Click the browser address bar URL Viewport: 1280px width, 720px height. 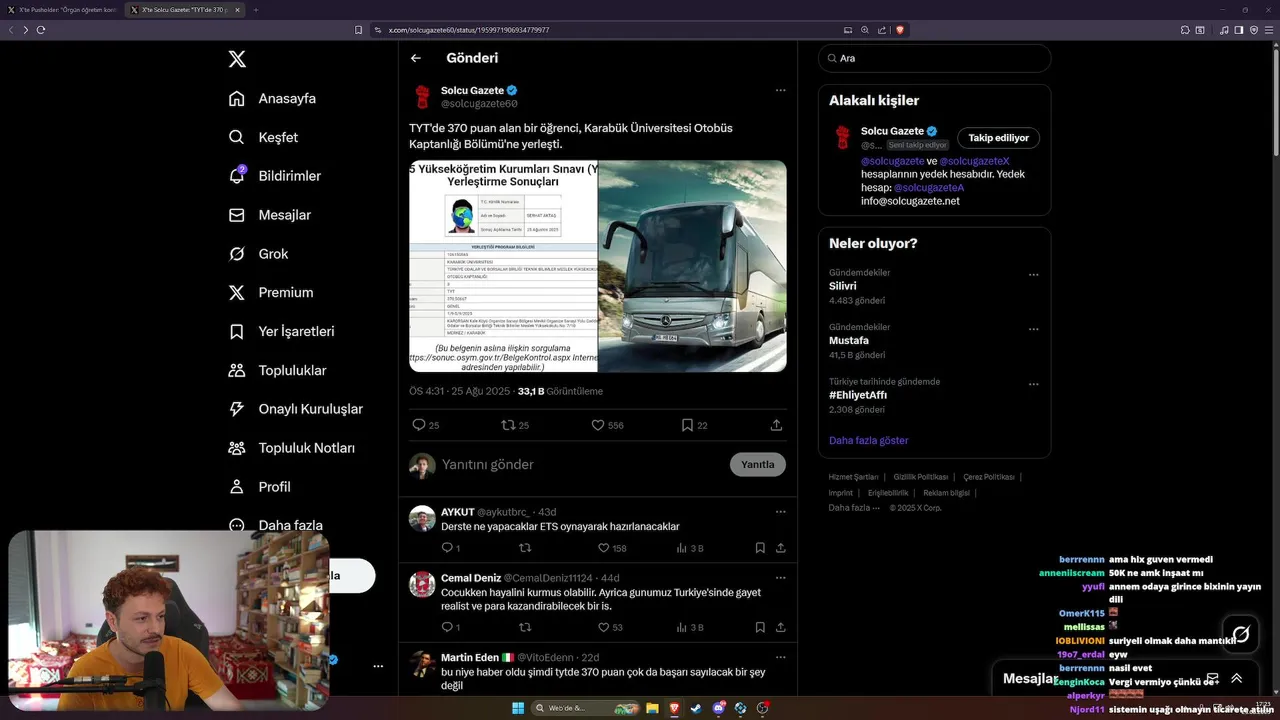[x=469, y=30]
